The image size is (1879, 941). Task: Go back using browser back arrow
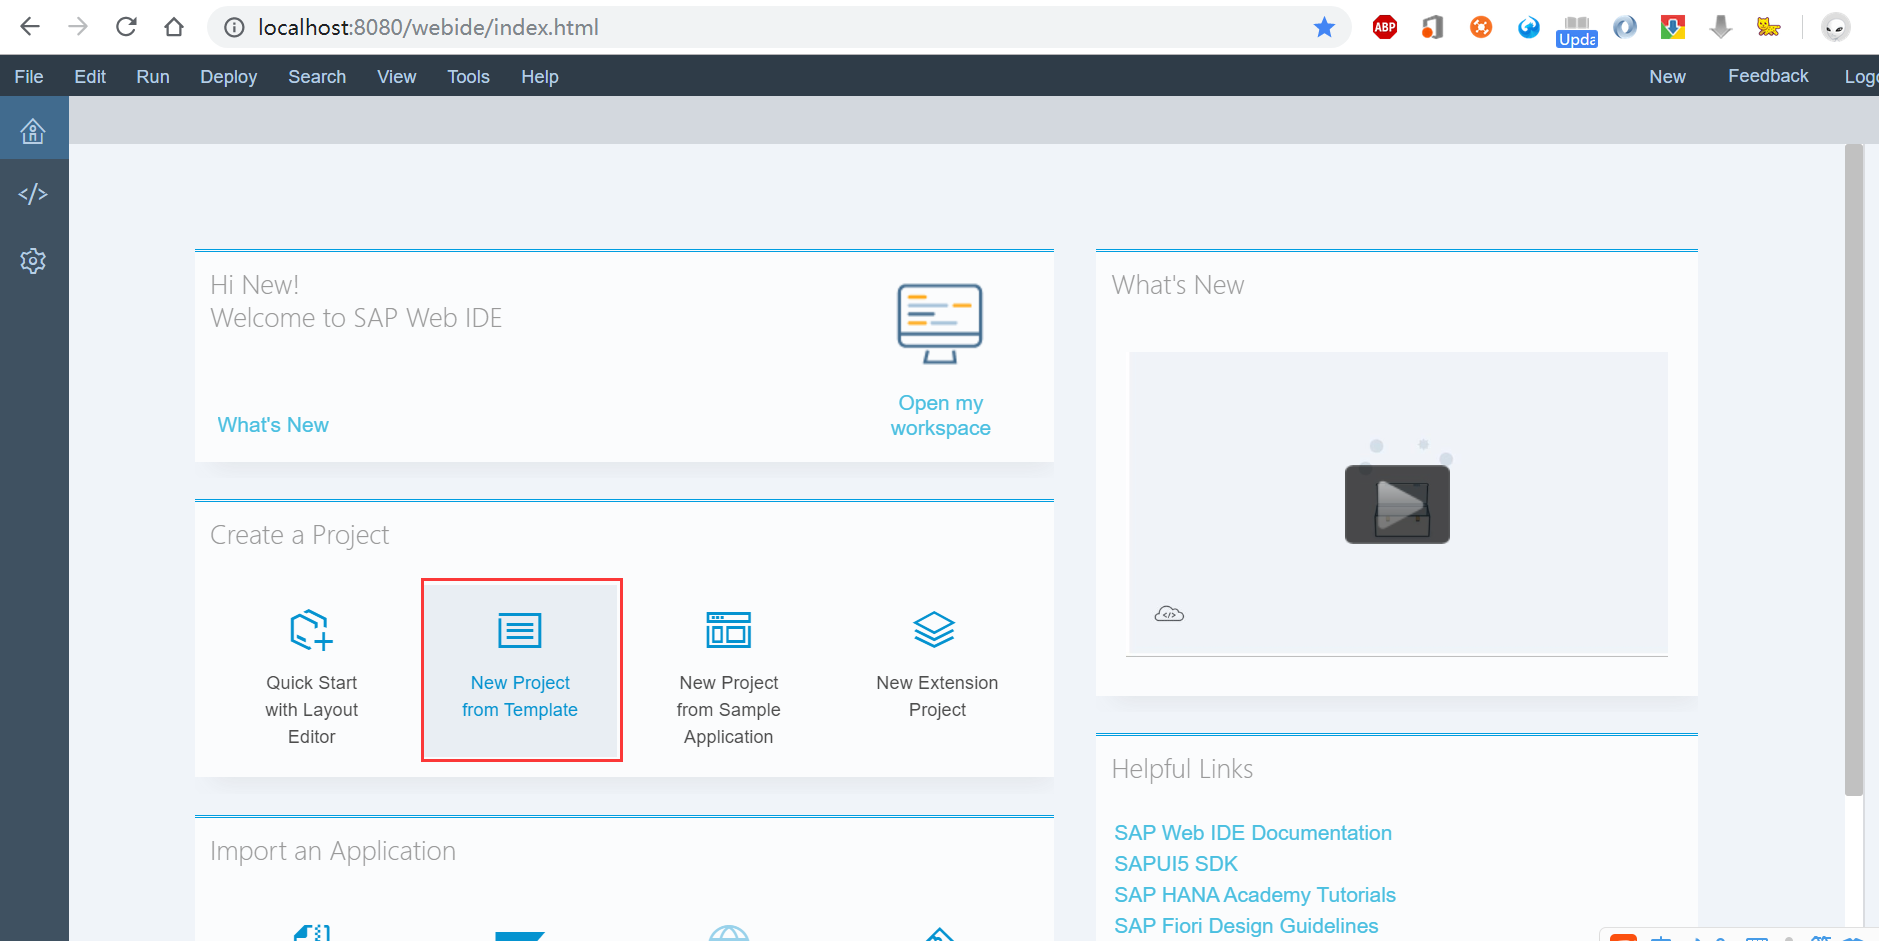click(30, 27)
